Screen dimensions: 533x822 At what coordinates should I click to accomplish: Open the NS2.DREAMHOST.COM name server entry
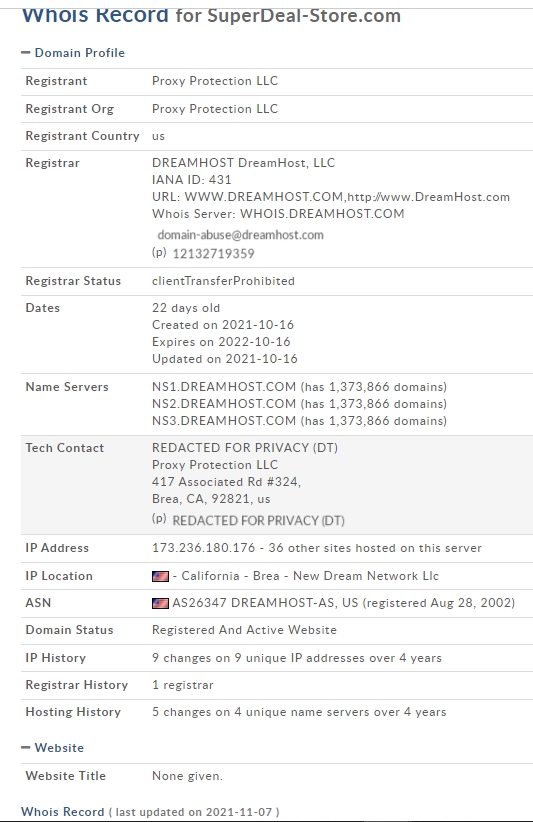224,404
